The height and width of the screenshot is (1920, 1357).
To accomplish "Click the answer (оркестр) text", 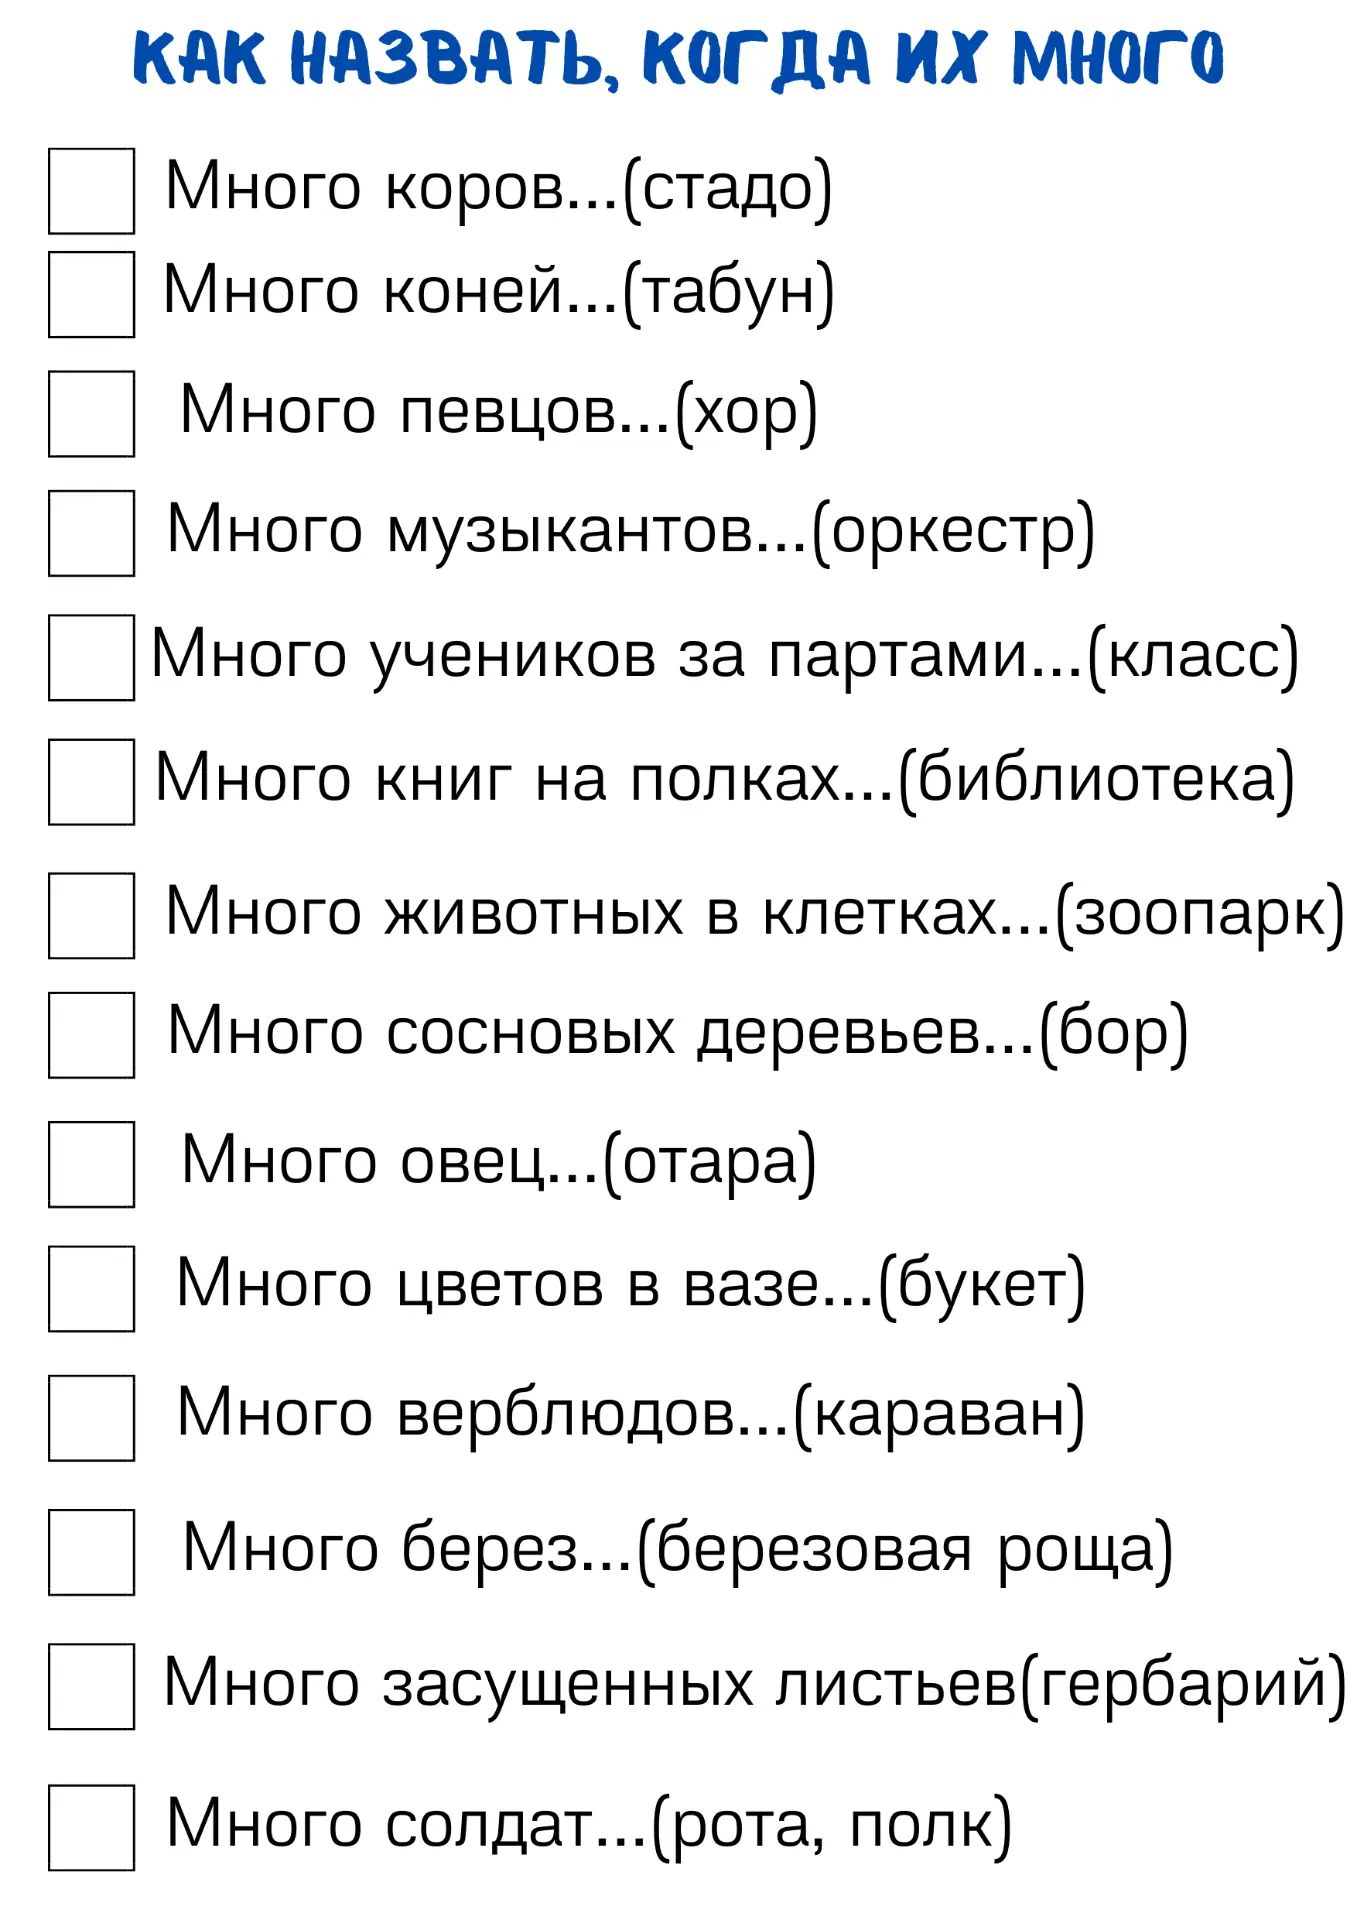I will pyautogui.click(x=953, y=532).
